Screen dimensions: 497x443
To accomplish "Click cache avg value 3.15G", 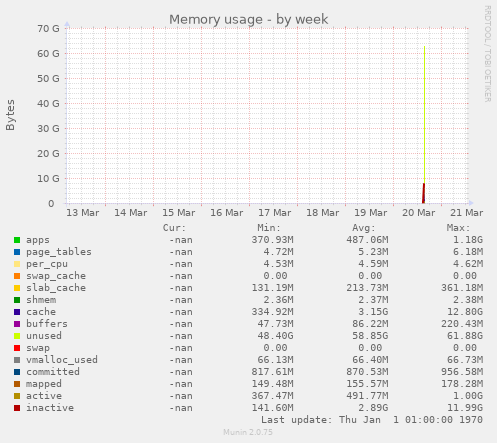I will (373, 312).
